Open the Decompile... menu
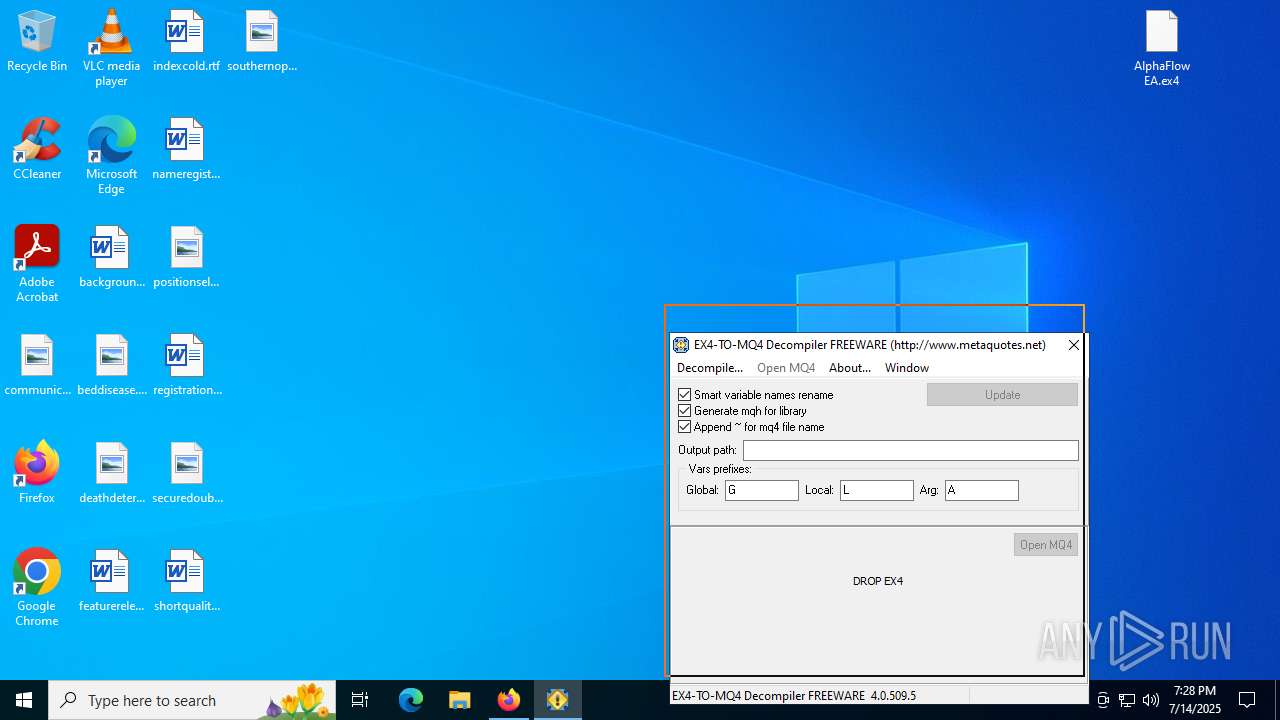This screenshot has width=1280, height=720. click(x=710, y=368)
